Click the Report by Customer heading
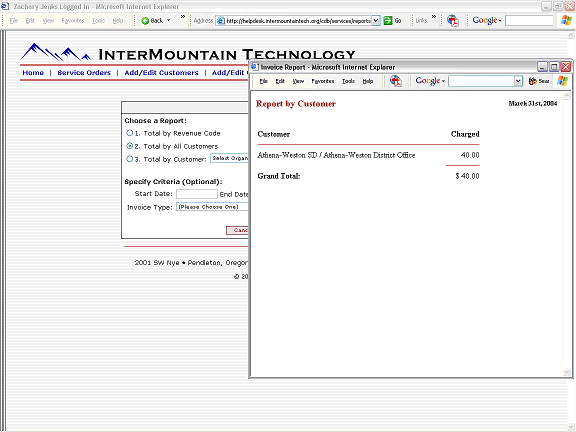Screen dimensions: 576x432 (x=296, y=104)
